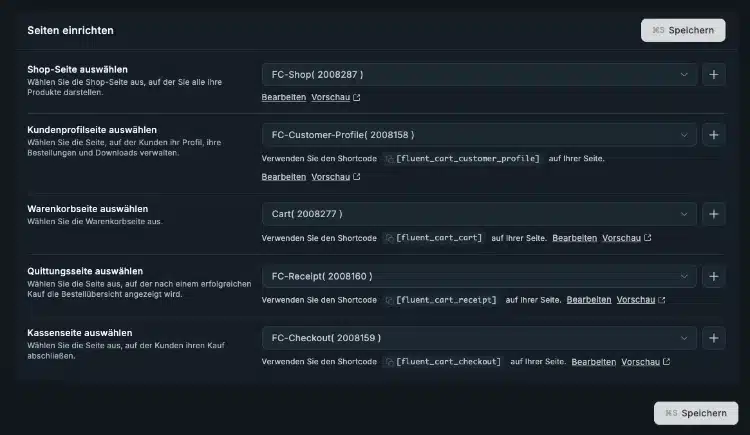Viewport: 750px width, 435px height.
Task: Click Bearbeiten link under Shop page
Action: coord(283,98)
